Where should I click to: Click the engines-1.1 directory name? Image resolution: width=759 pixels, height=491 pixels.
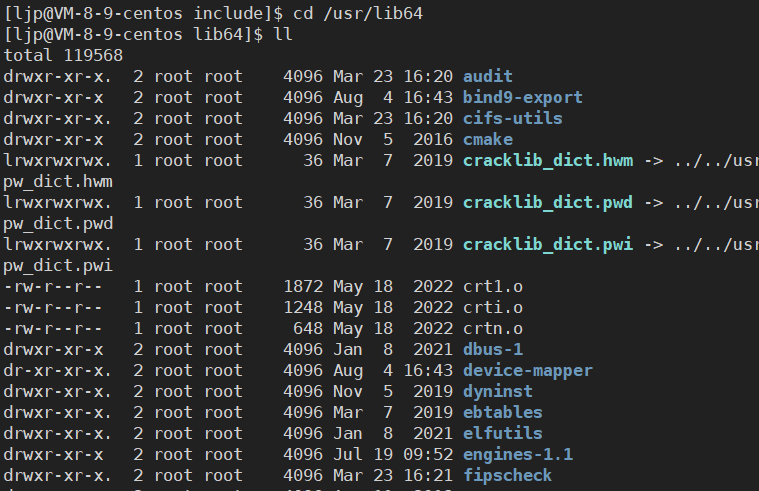pyautogui.click(x=517, y=455)
